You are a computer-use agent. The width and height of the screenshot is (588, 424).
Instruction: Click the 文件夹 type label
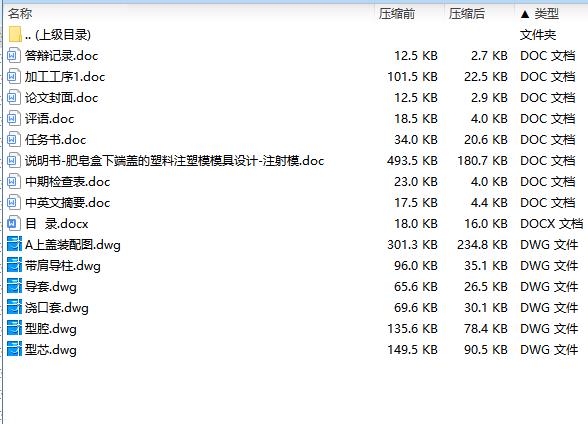click(x=538, y=35)
